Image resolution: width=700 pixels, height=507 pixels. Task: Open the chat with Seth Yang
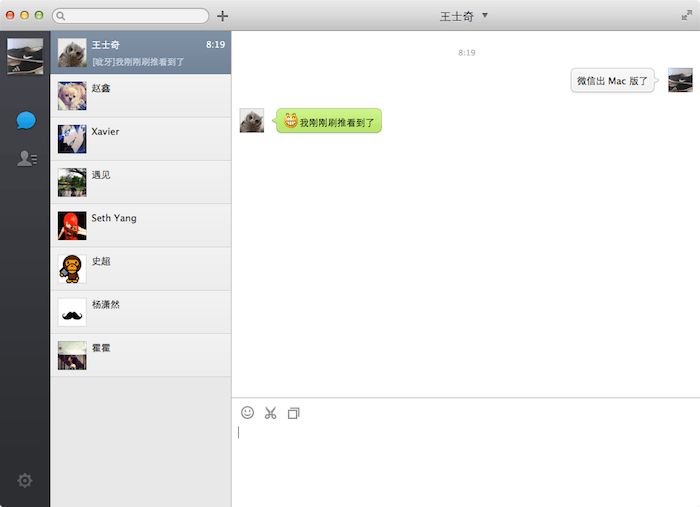click(141, 226)
